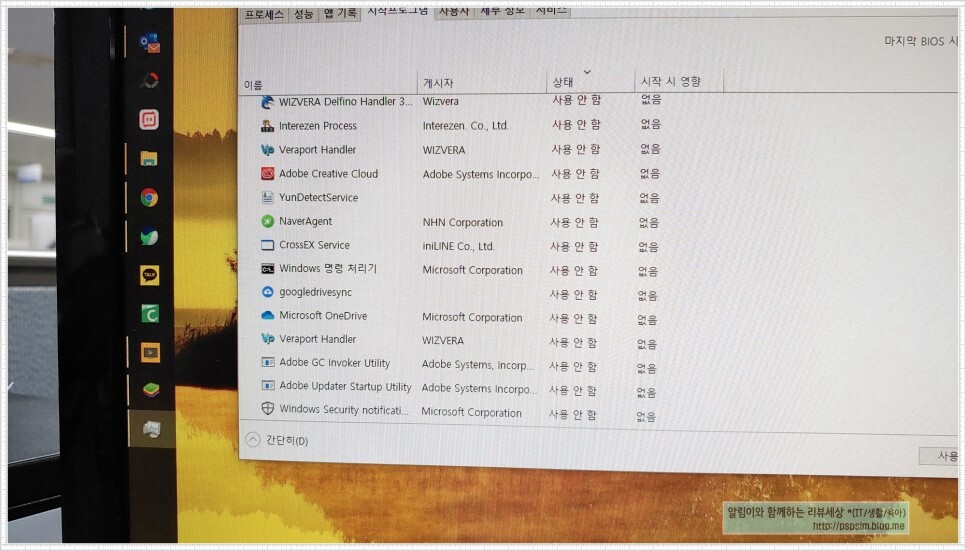Launch Google Chrome from the taskbar
Viewport: 966px width, 551px height.
coord(149,197)
